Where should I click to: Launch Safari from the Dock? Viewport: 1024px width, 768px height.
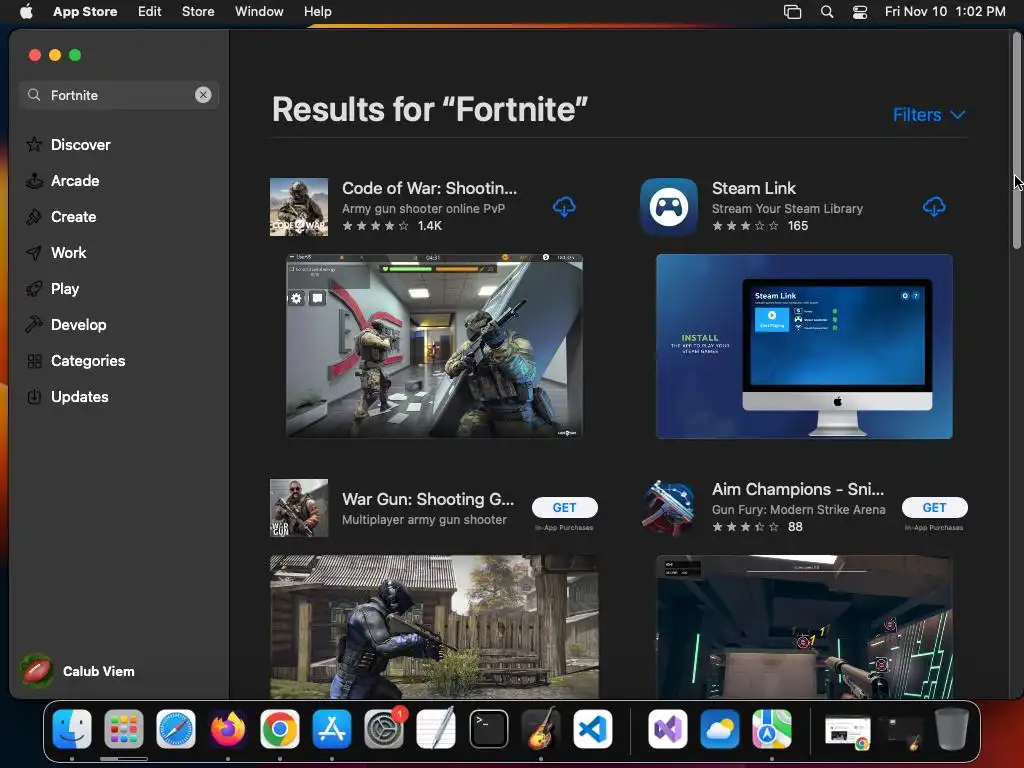click(x=176, y=729)
